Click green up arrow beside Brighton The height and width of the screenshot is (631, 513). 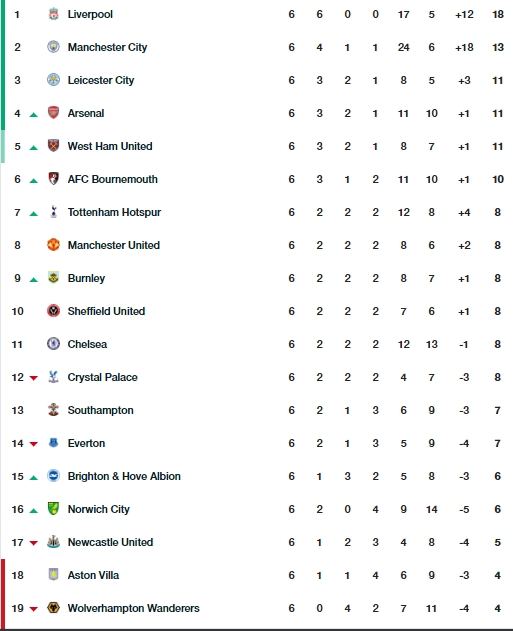[34, 478]
